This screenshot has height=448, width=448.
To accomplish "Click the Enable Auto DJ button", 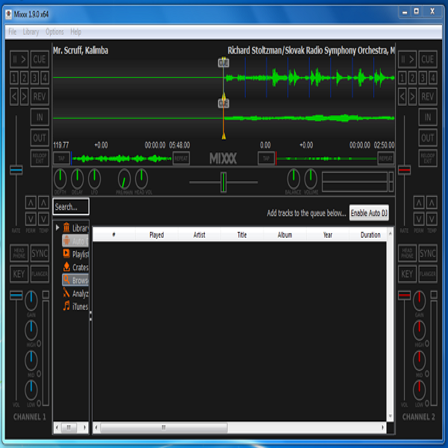I will pos(369,213).
